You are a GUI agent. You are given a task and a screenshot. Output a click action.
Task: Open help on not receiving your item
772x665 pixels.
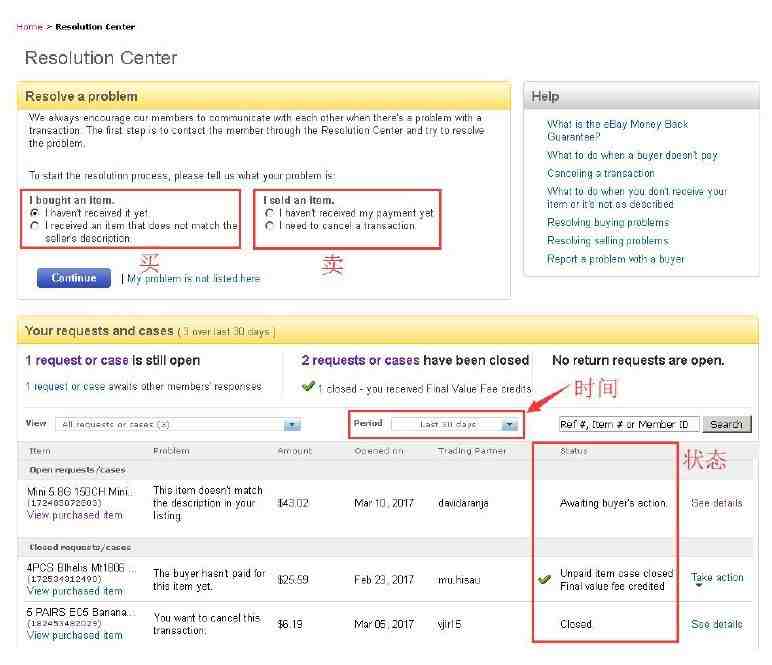(637, 197)
